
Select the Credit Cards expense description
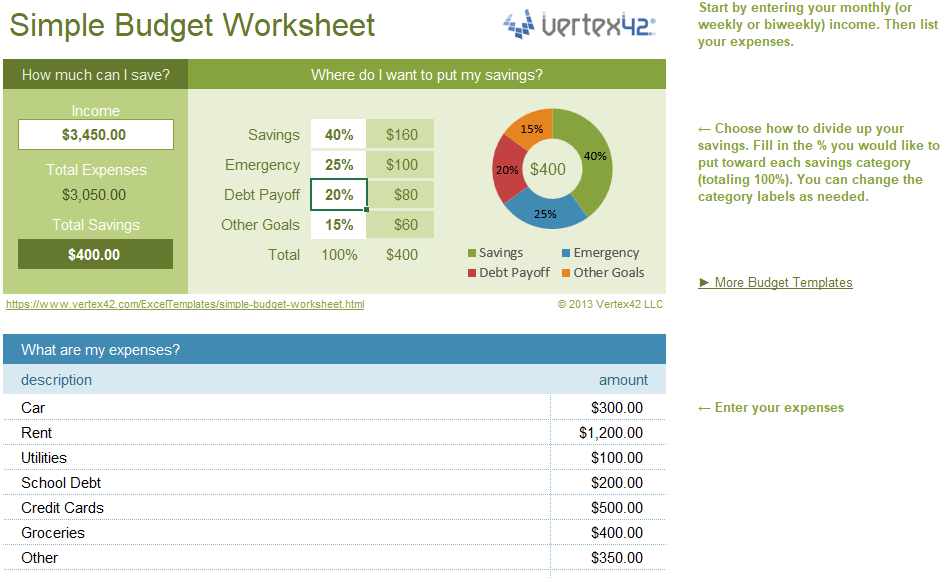pos(62,508)
